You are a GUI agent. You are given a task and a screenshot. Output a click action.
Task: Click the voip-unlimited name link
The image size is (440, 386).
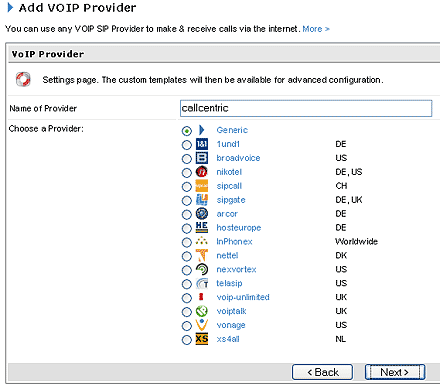coord(243,297)
